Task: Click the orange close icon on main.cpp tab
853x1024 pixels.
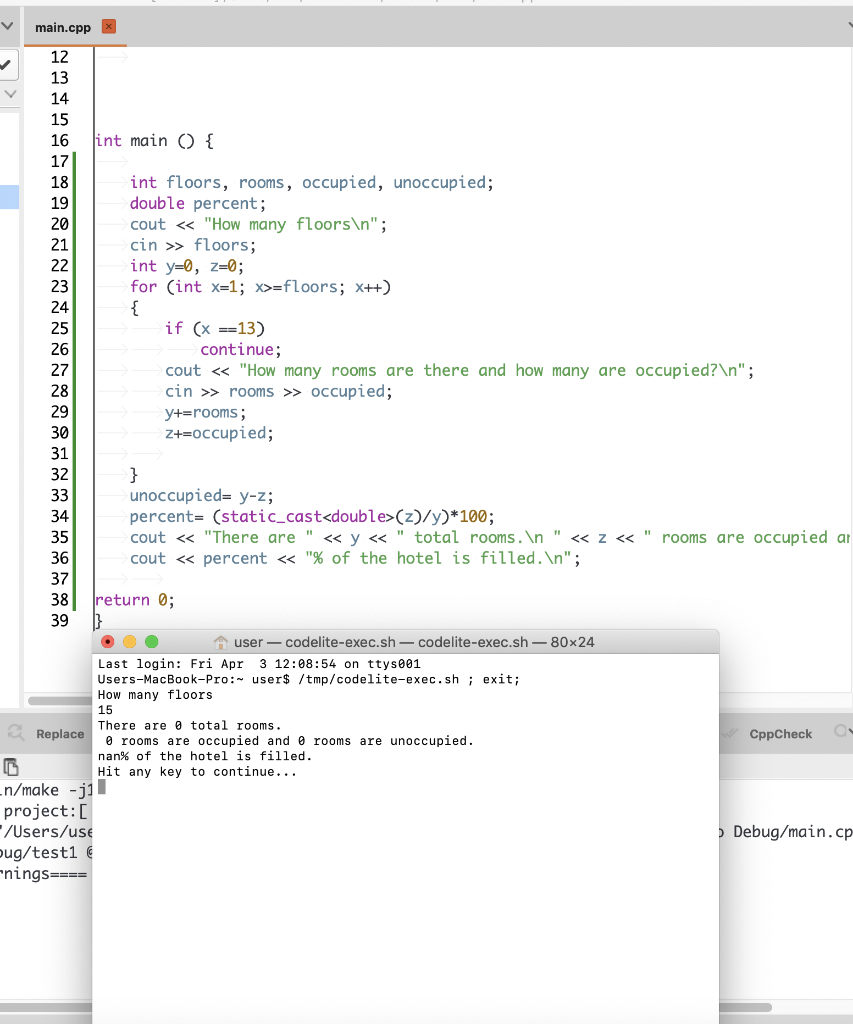Action: (108, 27)
